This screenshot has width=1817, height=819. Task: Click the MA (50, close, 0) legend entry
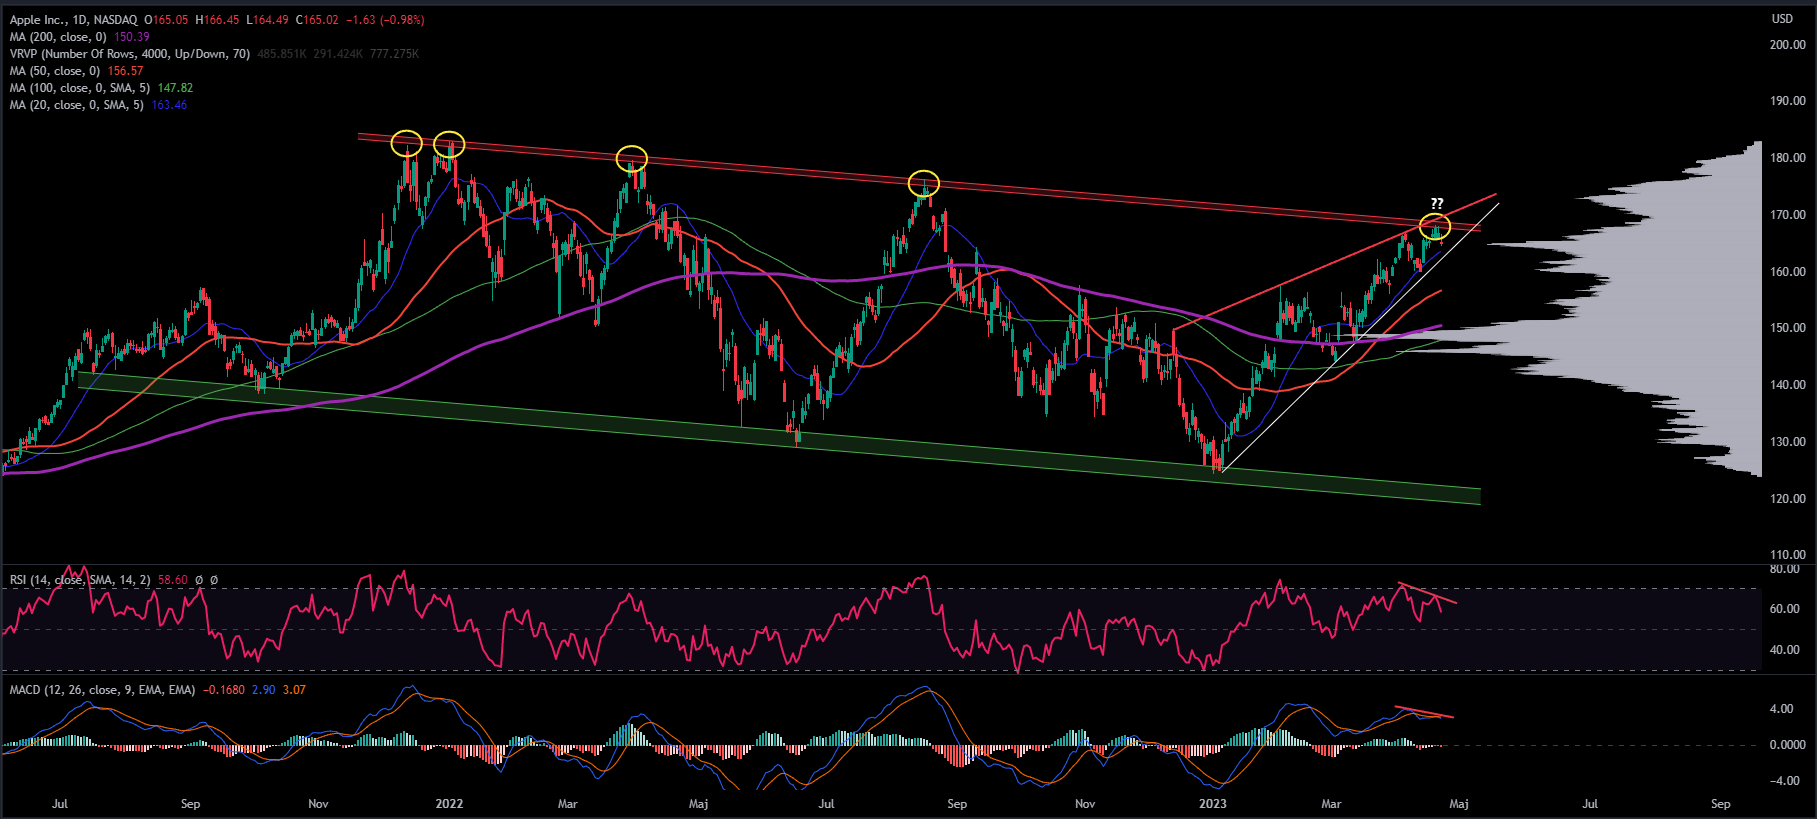click(x=56, y=71)
